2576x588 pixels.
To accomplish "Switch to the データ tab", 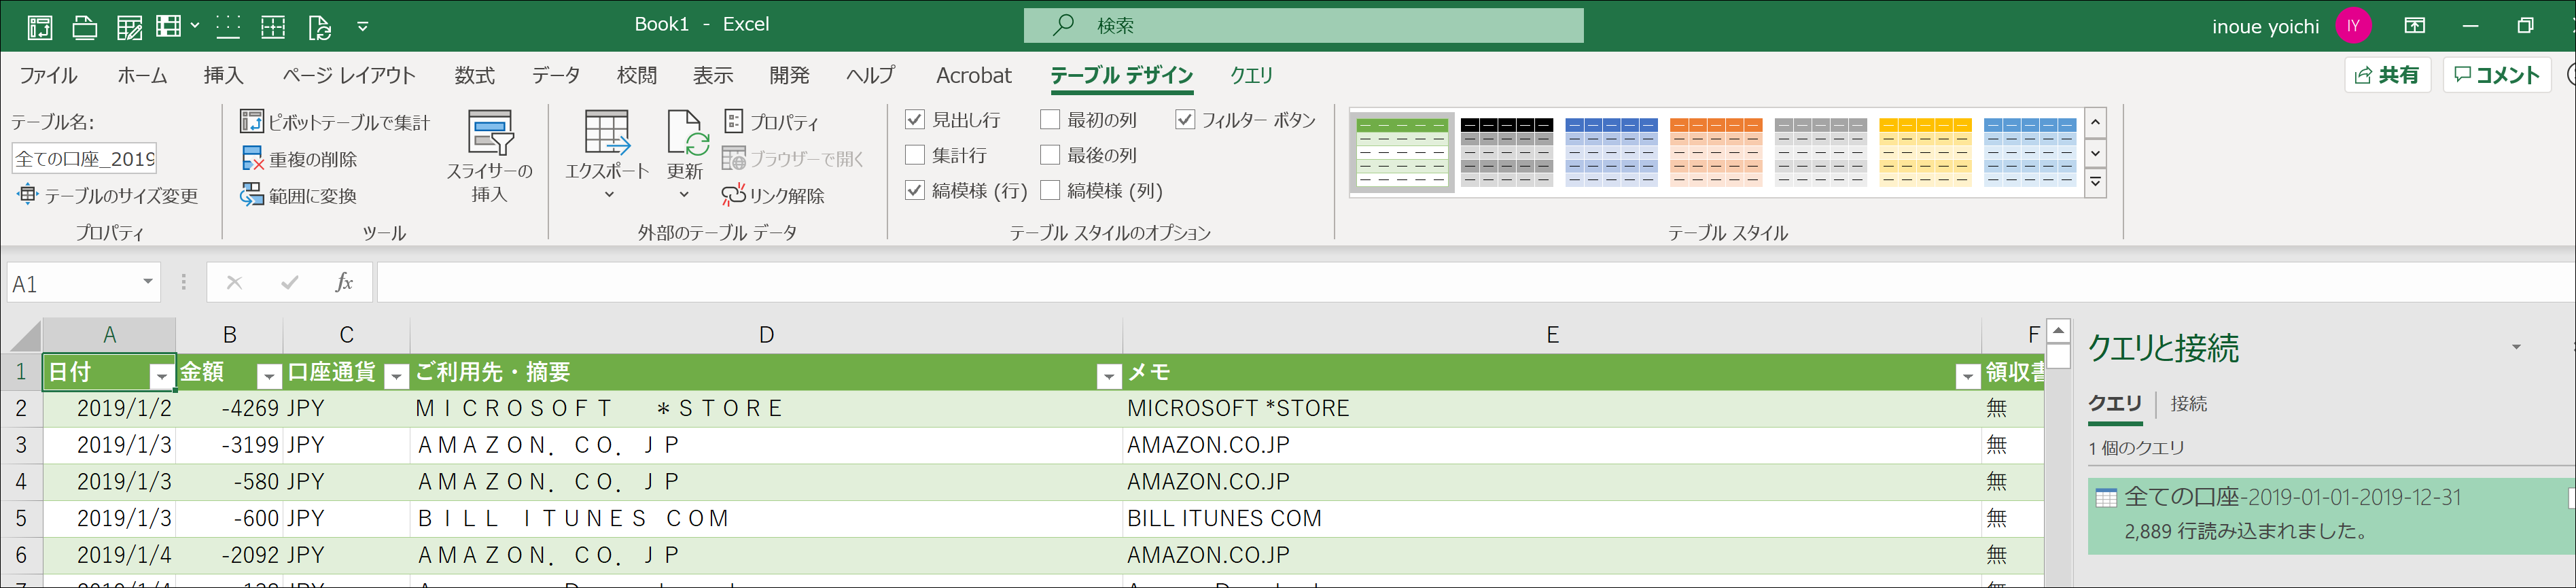I will click(556, 76).
